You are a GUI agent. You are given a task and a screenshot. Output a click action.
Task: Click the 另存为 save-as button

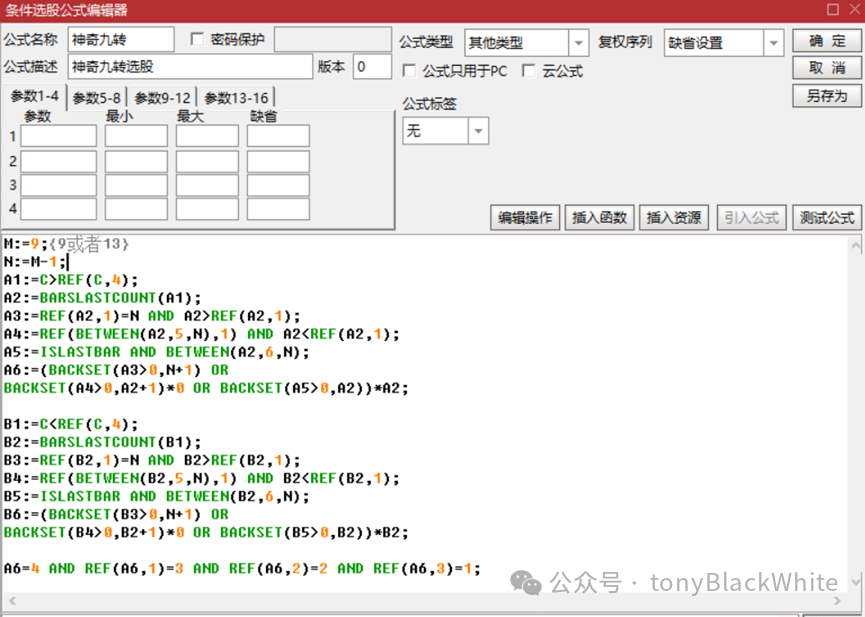coord(826,95)
